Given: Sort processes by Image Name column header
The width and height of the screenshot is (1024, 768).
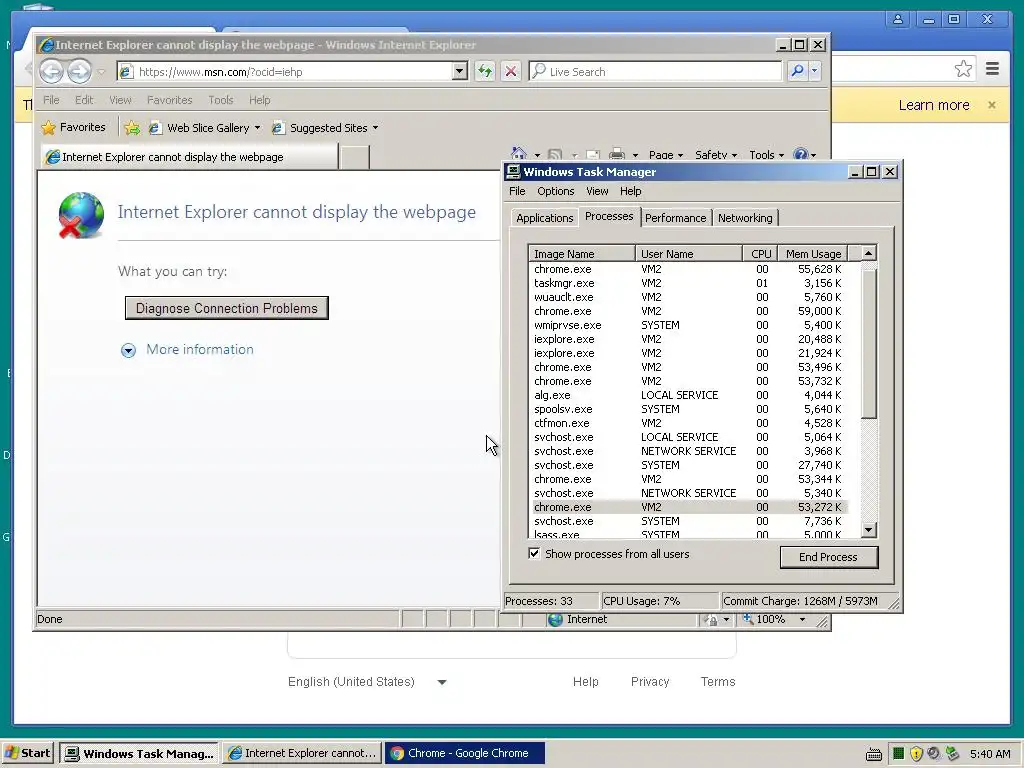Looking at the screenshot, I should point(581,254).
